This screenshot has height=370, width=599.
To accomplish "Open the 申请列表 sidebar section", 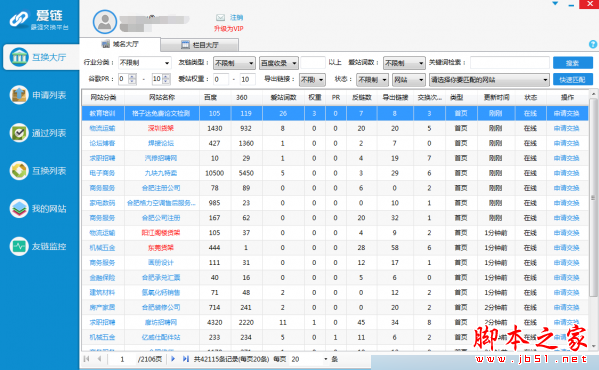I will click(x=38, y=95).
